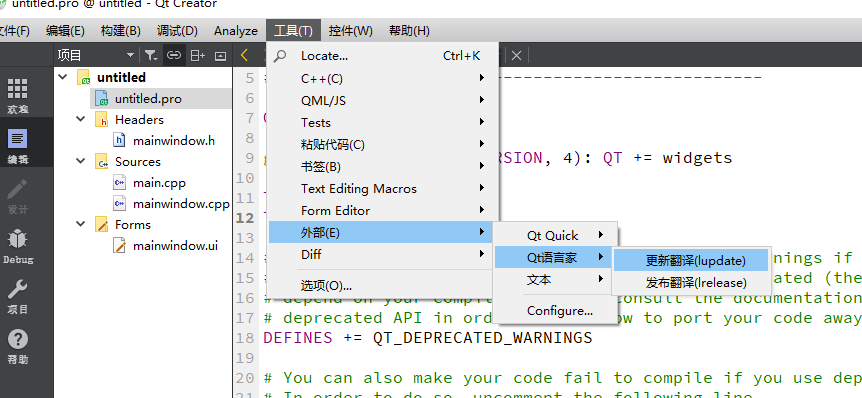862x398 pixels.
Task: Click the untitled.pro file icon
Action: (102, 98)
